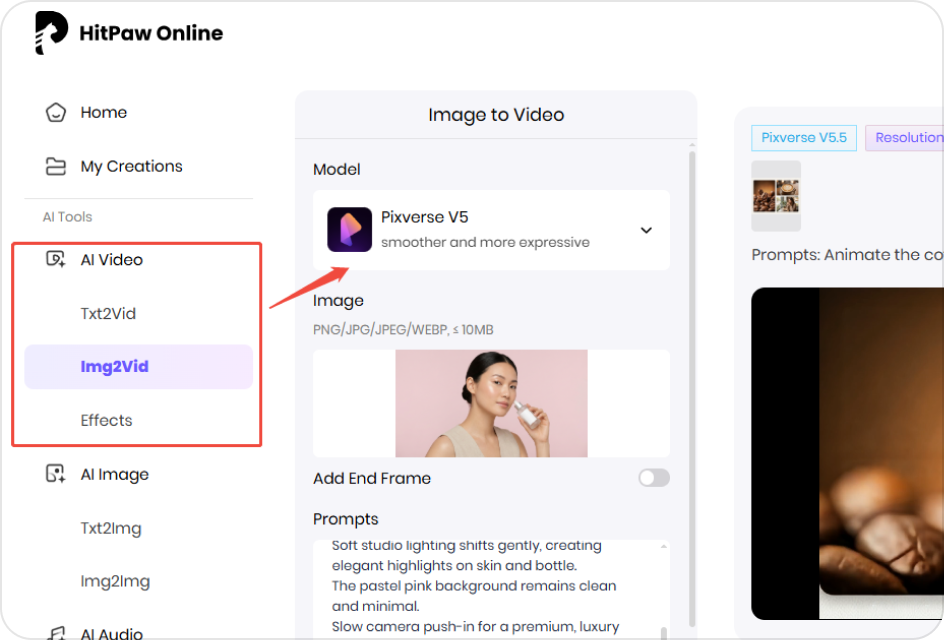Image resolution: width=944 pixels, height=640 pixels.
Task: Select the AI Image icon in sidebar
Action: tap(55, 474)
